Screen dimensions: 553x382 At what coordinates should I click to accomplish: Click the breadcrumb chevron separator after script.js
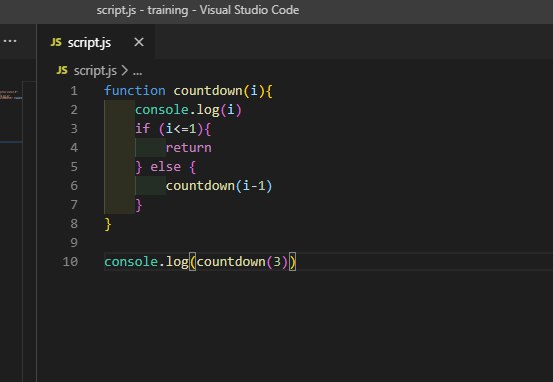(124, 71)
